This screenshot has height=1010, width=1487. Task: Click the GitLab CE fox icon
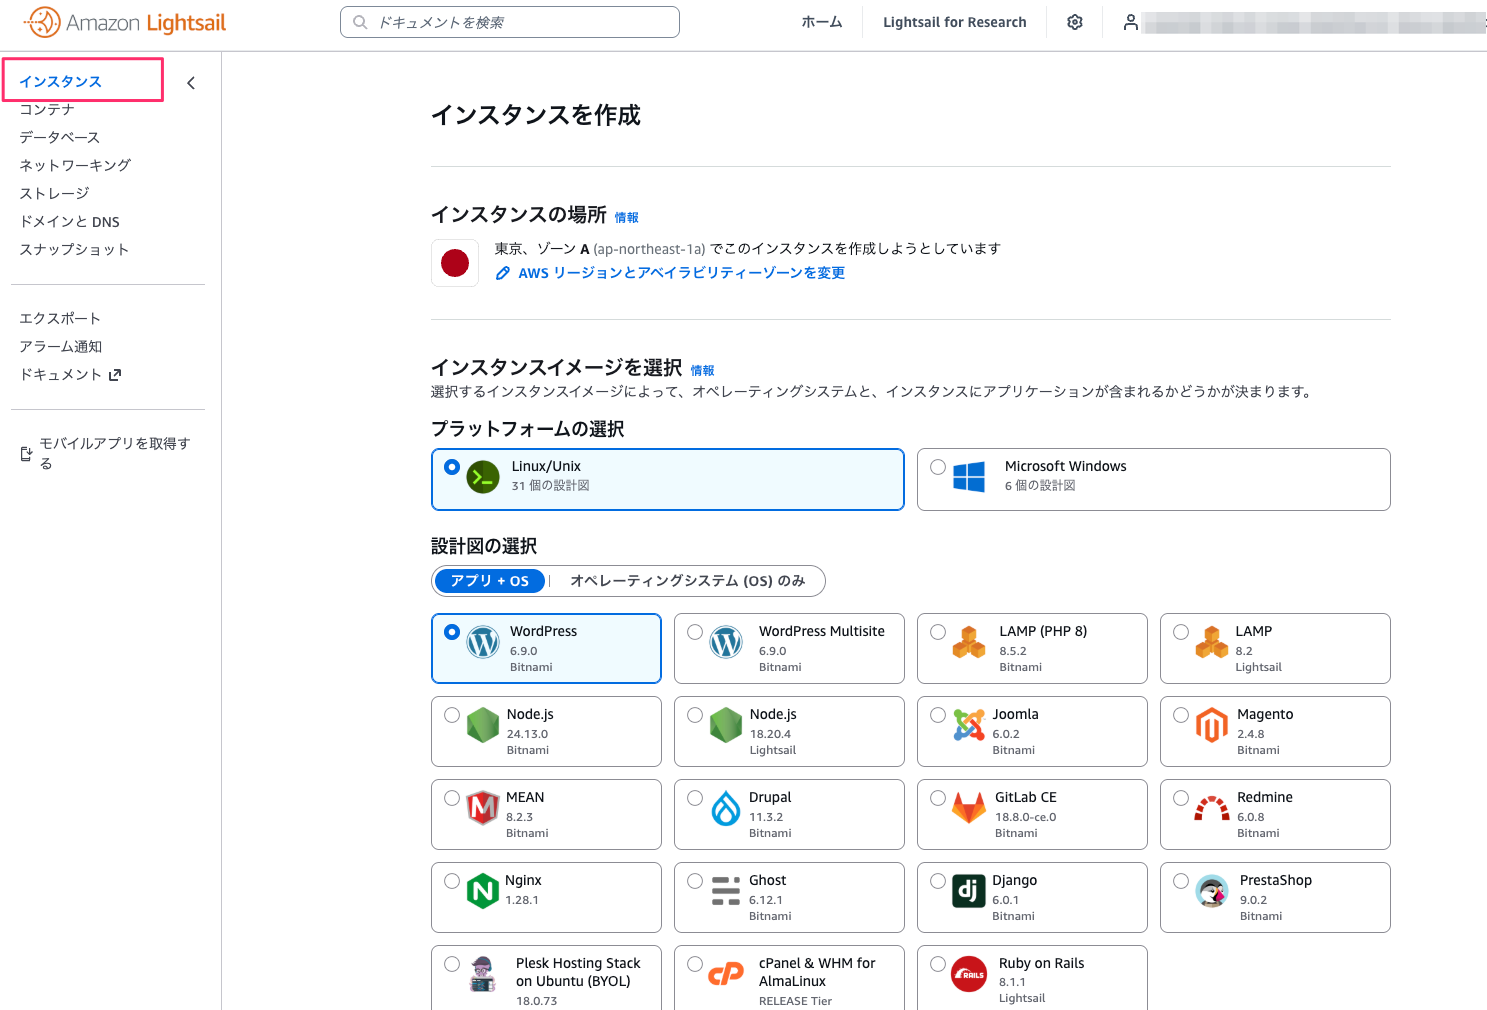[x=968, y=808]
